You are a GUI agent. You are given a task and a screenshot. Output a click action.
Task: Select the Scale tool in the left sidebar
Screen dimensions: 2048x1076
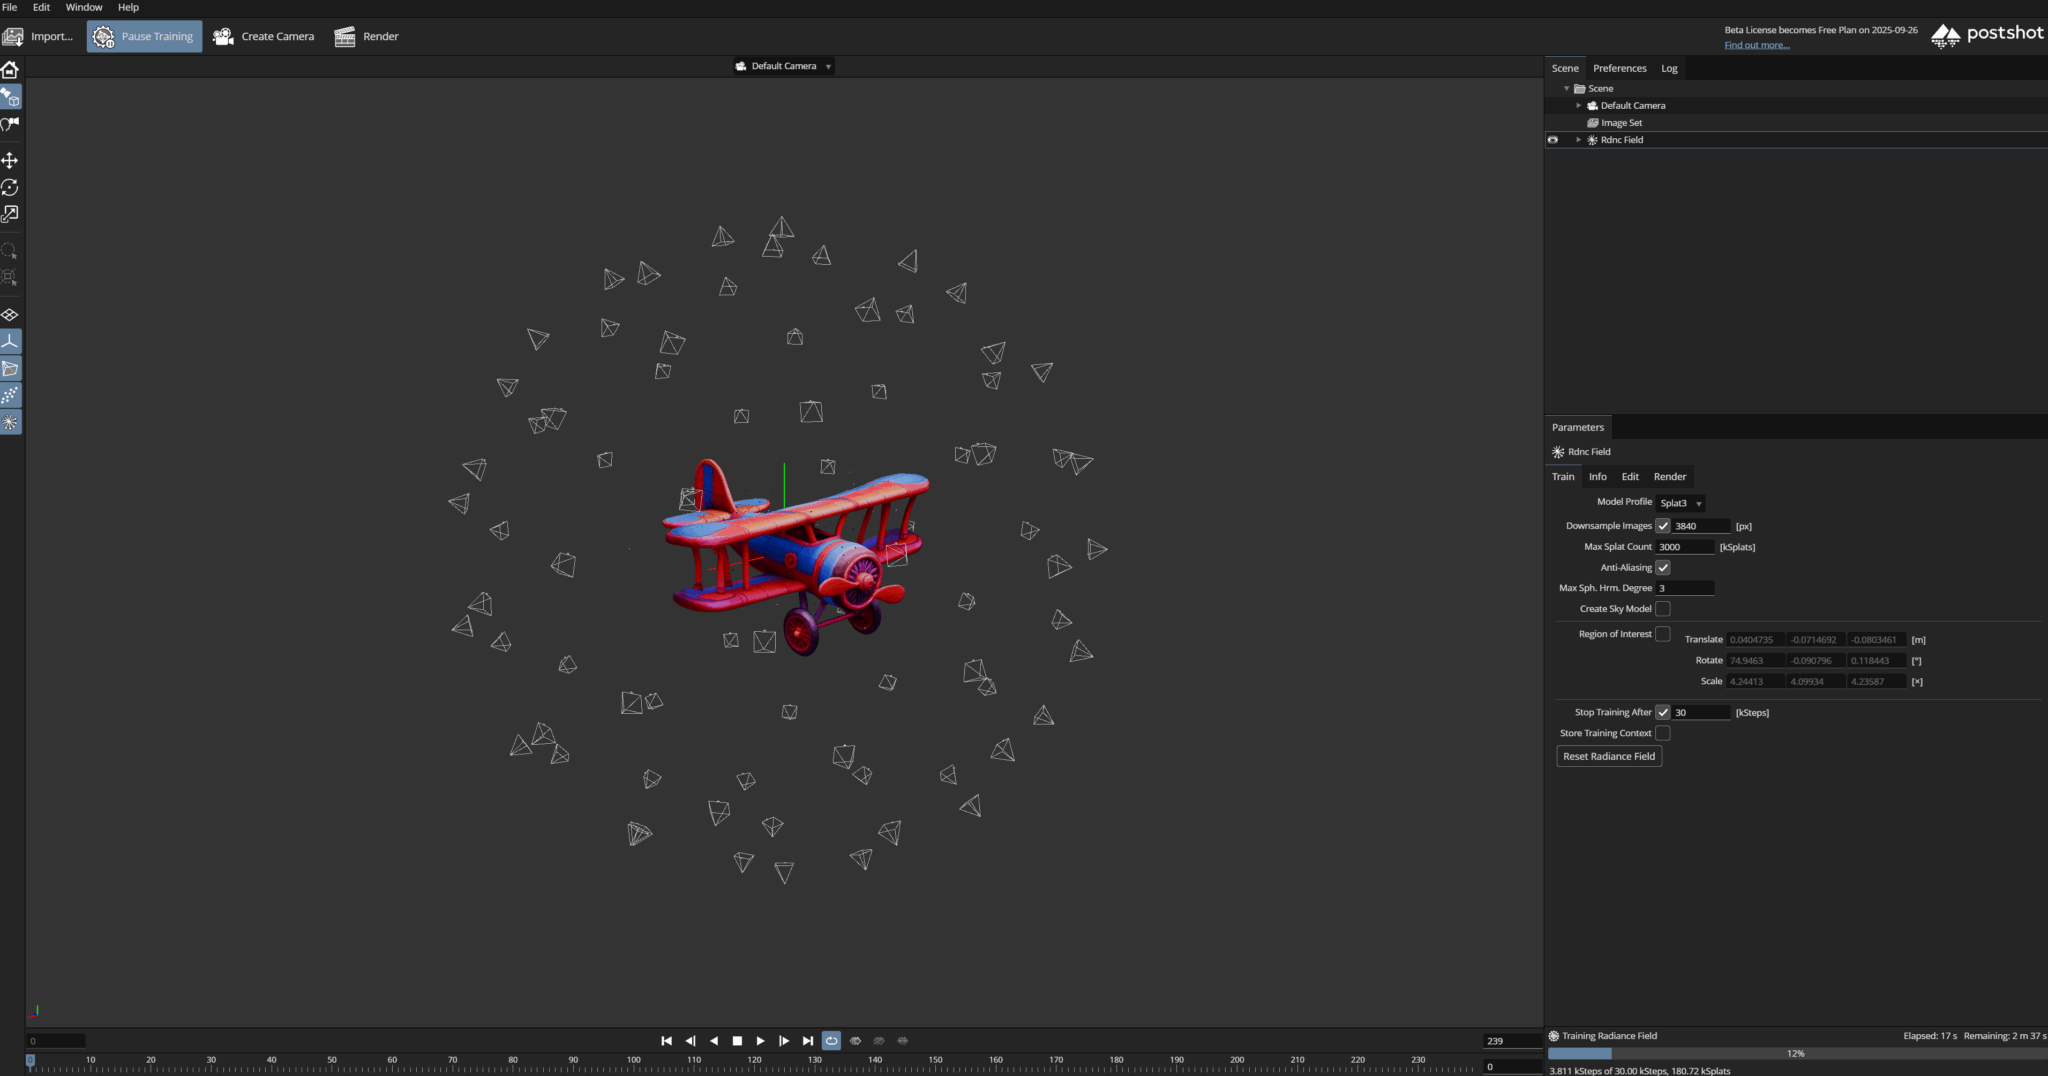(x=10, y=214)
